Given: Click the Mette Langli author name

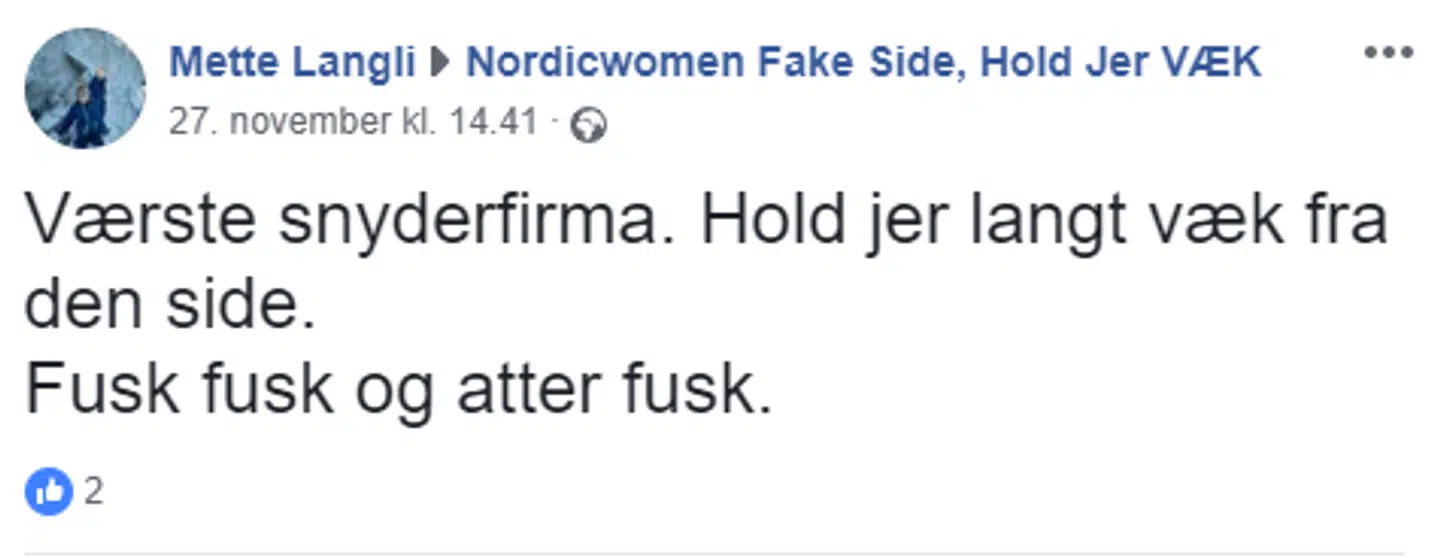Looking at the screenshot, I should tap(292, 63).
